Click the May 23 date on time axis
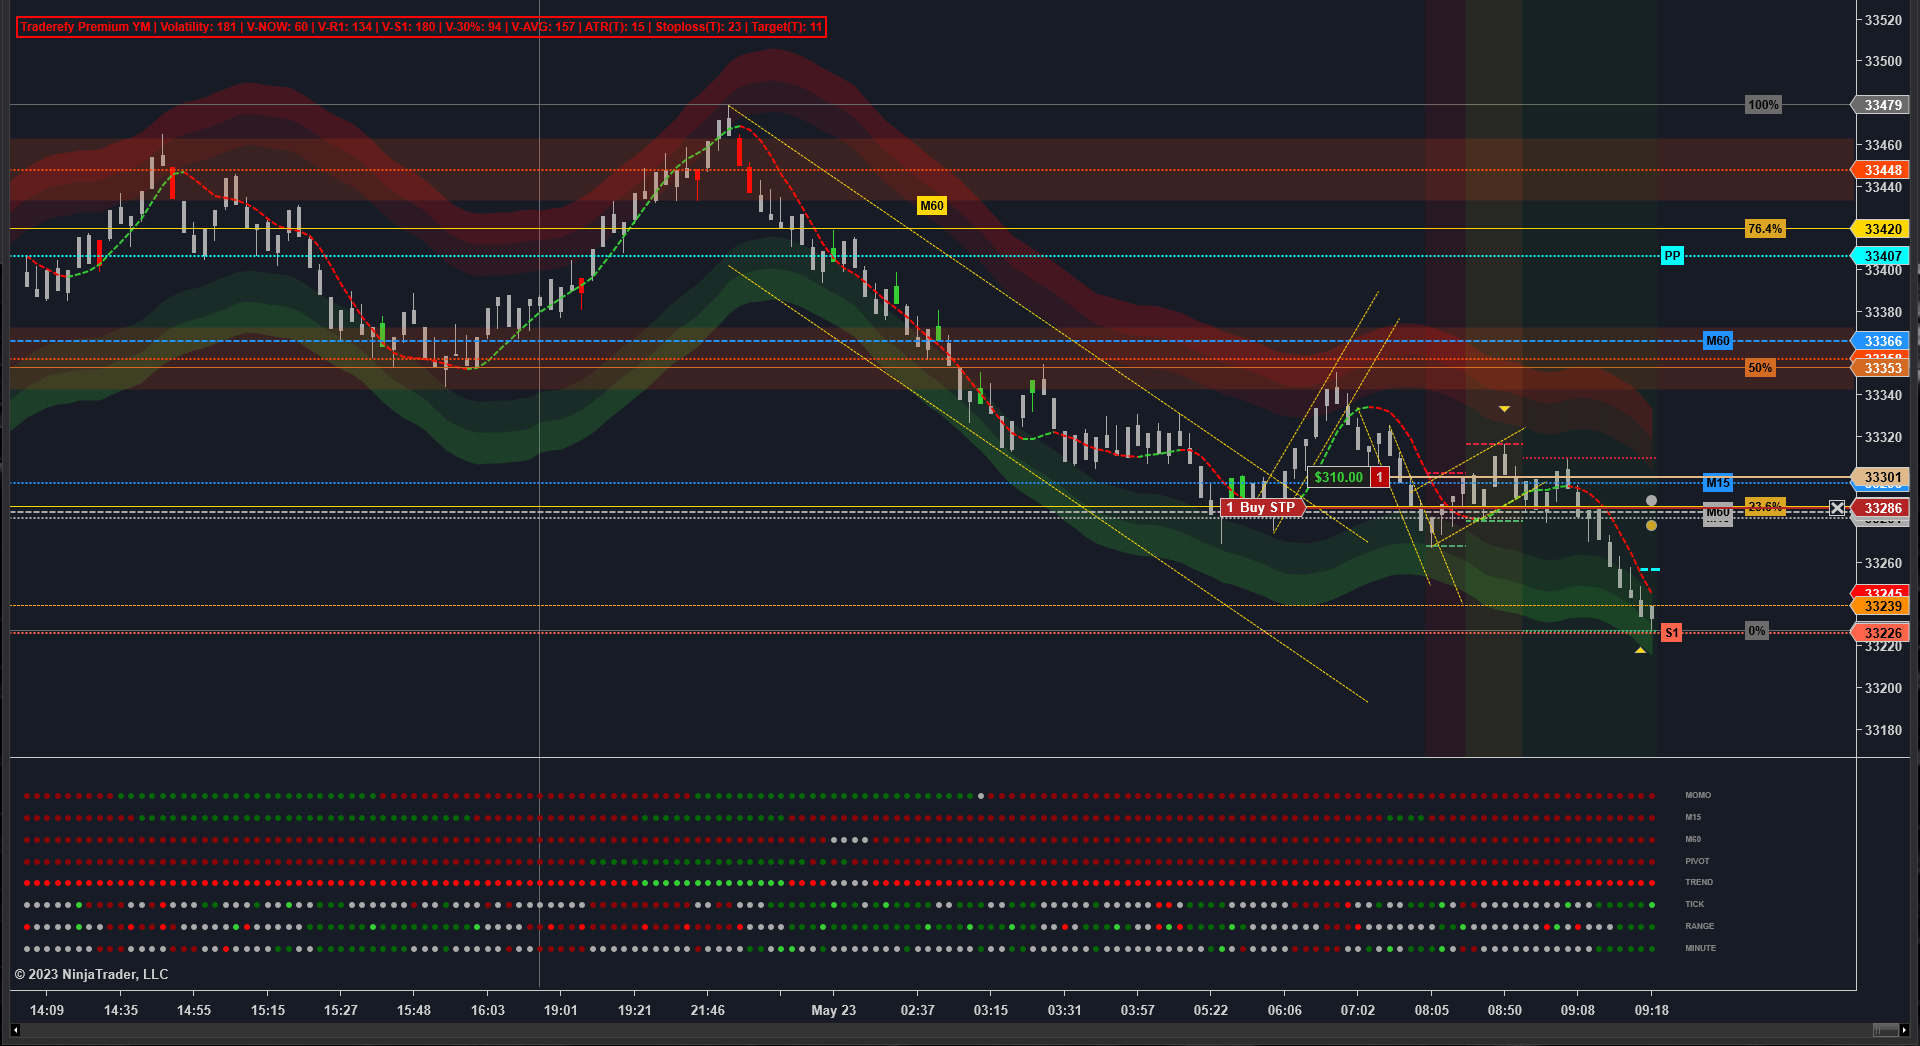Viewport: 1920px width, 1046px height. point(833,1010)
